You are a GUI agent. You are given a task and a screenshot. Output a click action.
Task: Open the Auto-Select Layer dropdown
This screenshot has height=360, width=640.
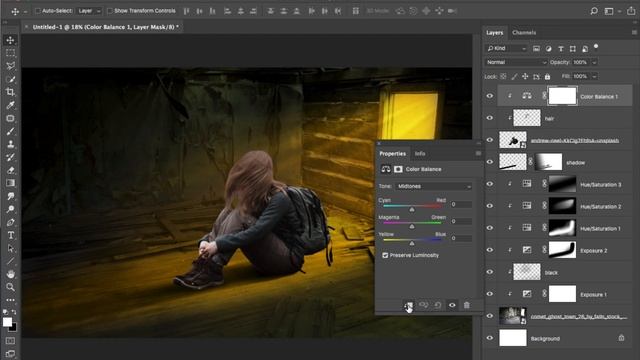coord(89,11)
